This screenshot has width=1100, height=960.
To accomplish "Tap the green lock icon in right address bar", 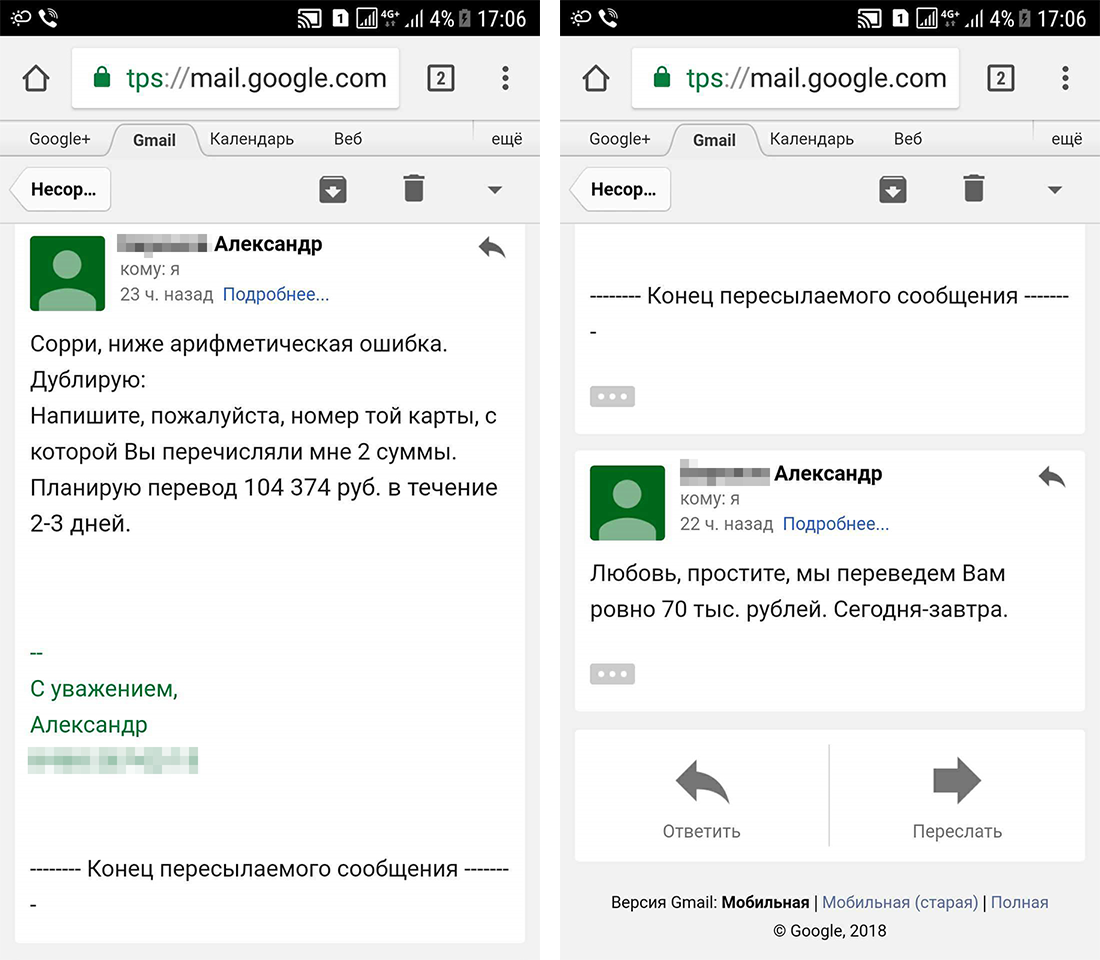I will [662, 77].
